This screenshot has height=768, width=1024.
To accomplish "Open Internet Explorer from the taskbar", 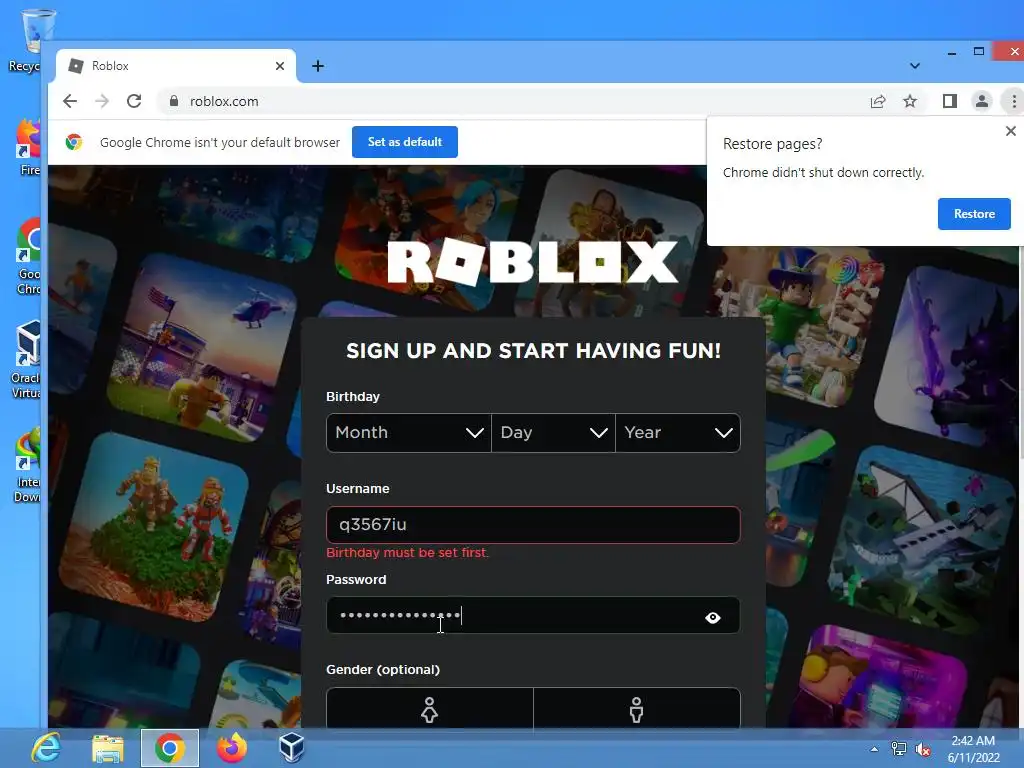I will [x=46, y=748].
